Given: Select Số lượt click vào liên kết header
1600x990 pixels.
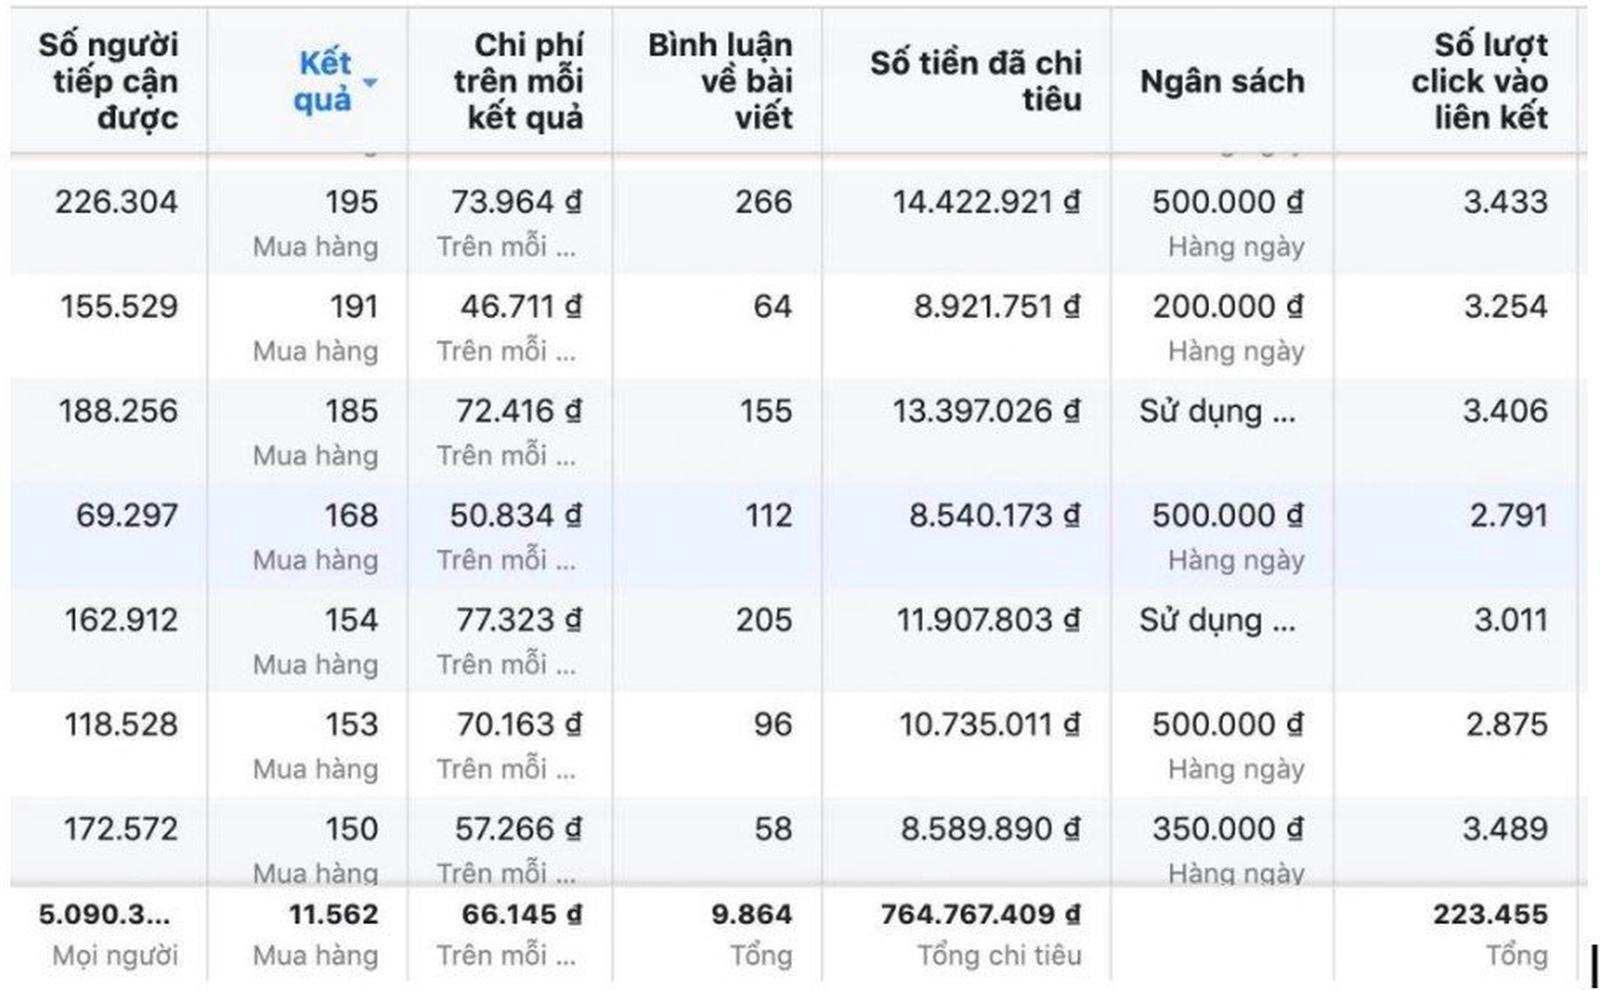Looking at the screenshot, I should point(1479,81).
